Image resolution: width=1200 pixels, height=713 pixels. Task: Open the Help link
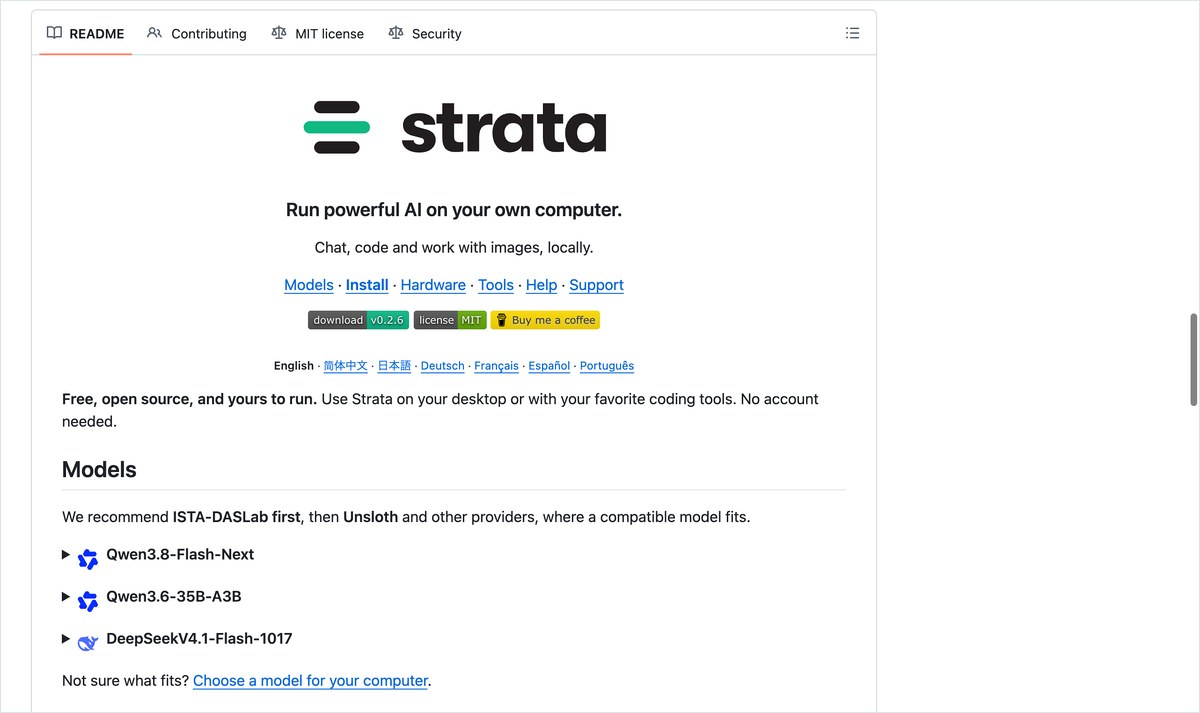coord(541,285)
